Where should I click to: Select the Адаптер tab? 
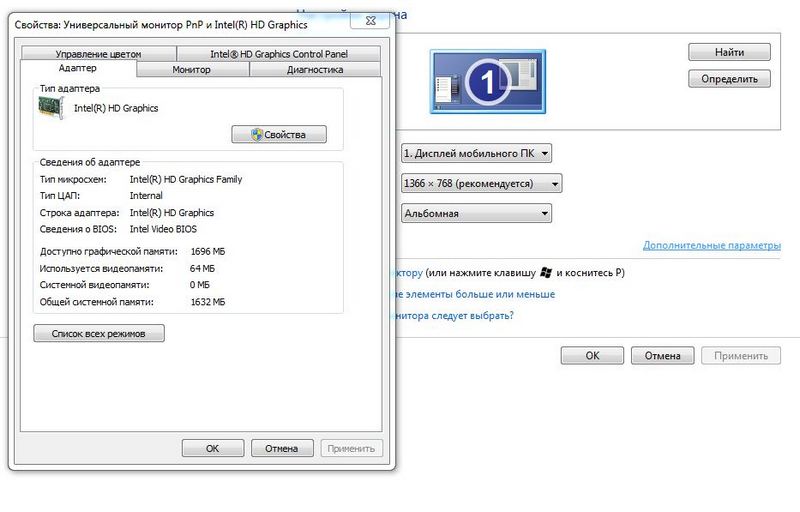pyautogui.click(x=78, y=69)
